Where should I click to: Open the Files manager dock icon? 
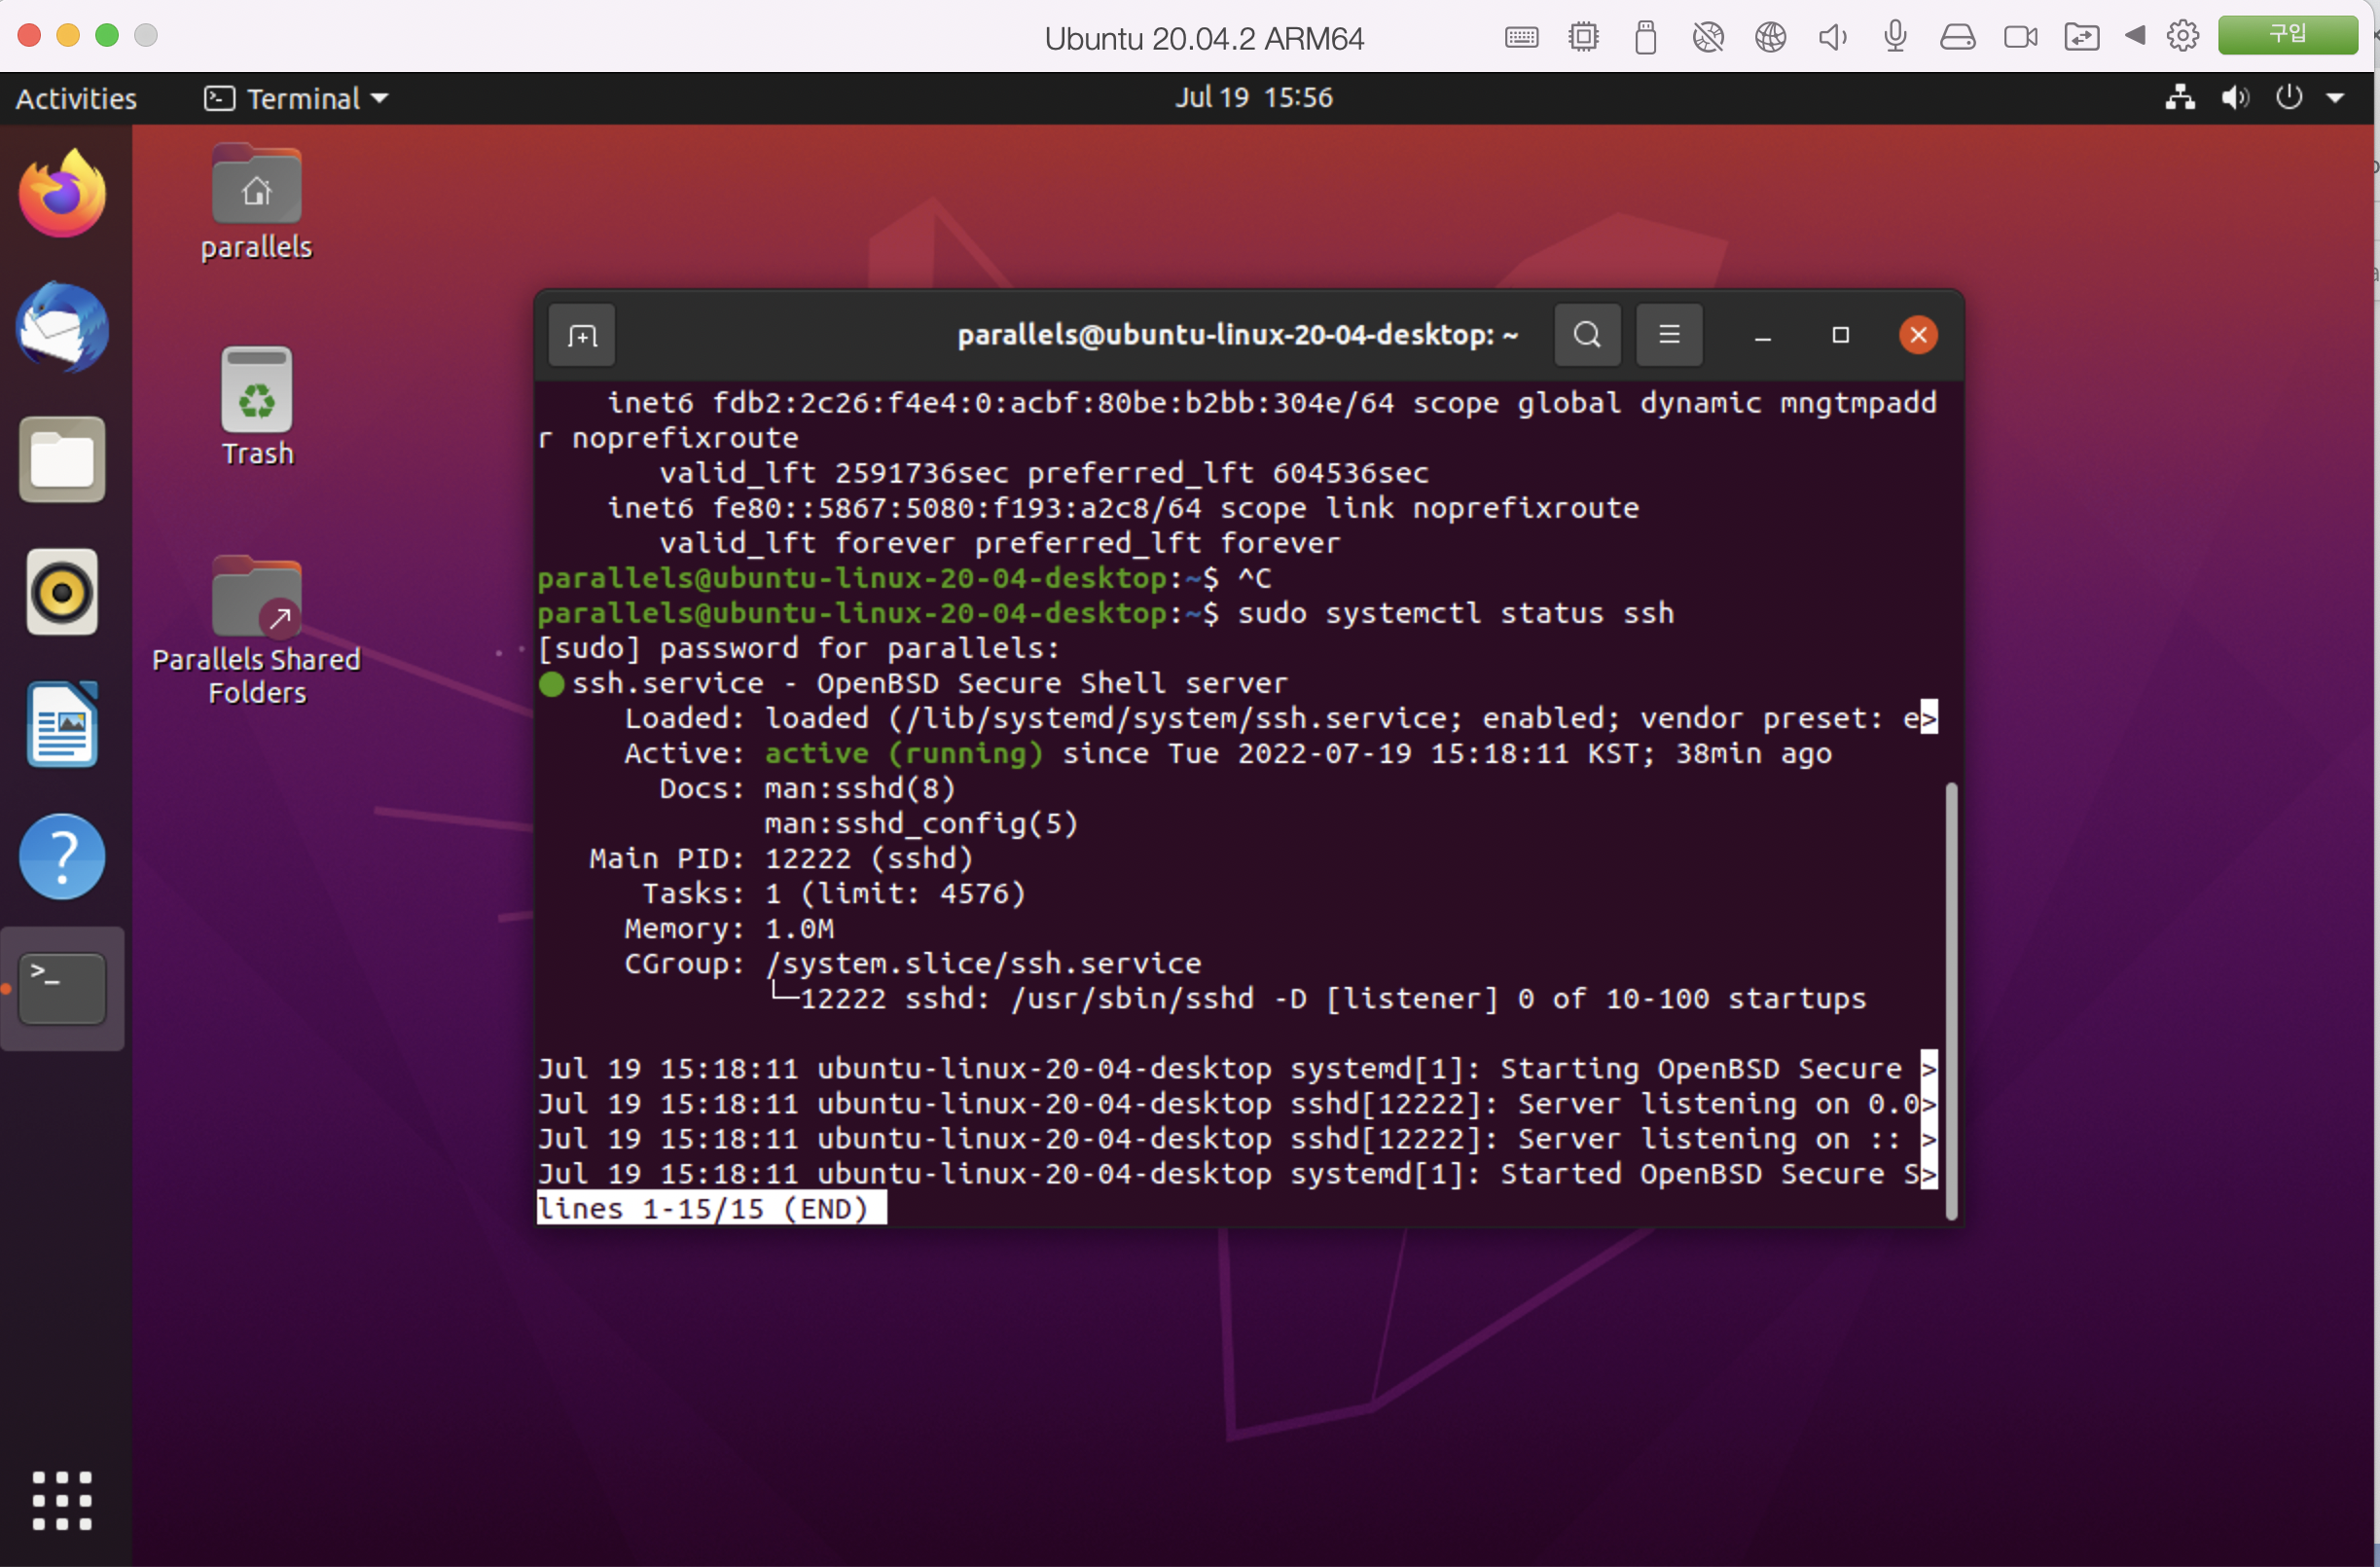coord(62,460)
